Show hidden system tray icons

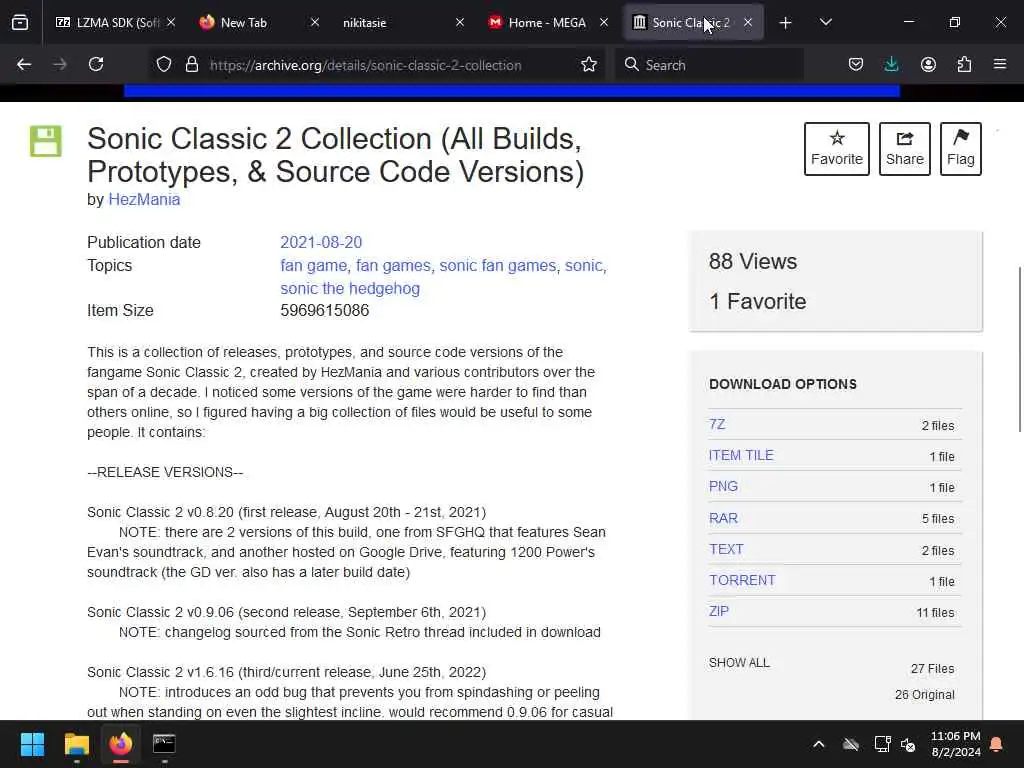click(819, 744)
